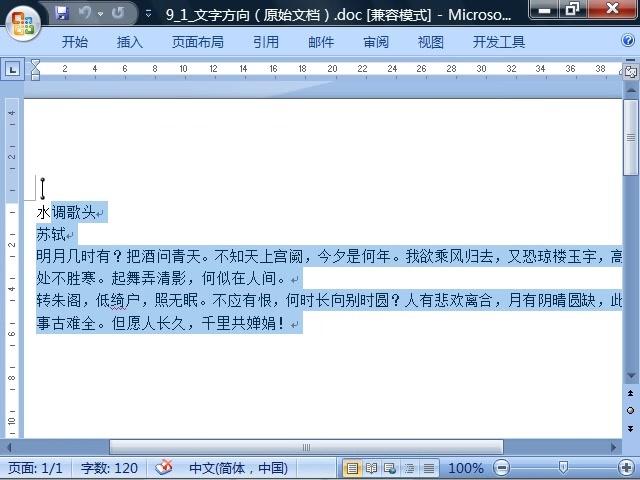
Task: Minimize the Word window
Action: [544, 9]
